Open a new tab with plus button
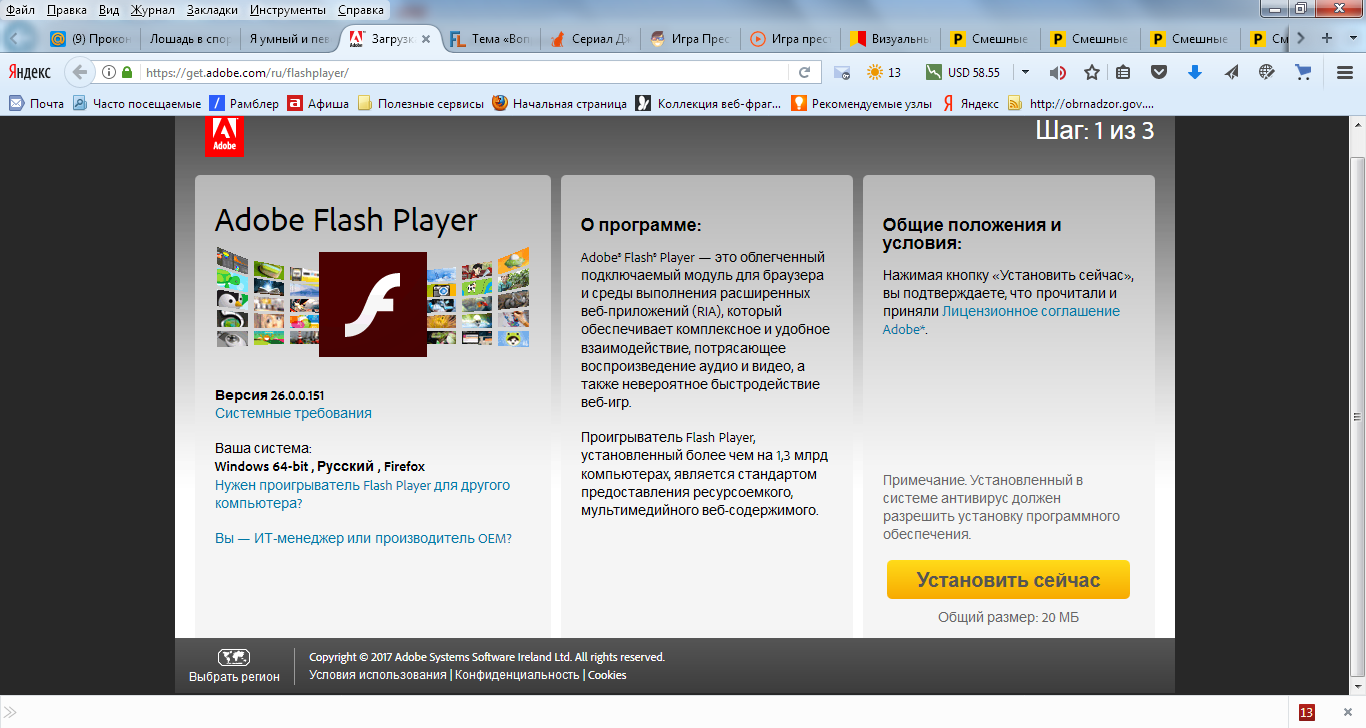 pos(1327,38)
